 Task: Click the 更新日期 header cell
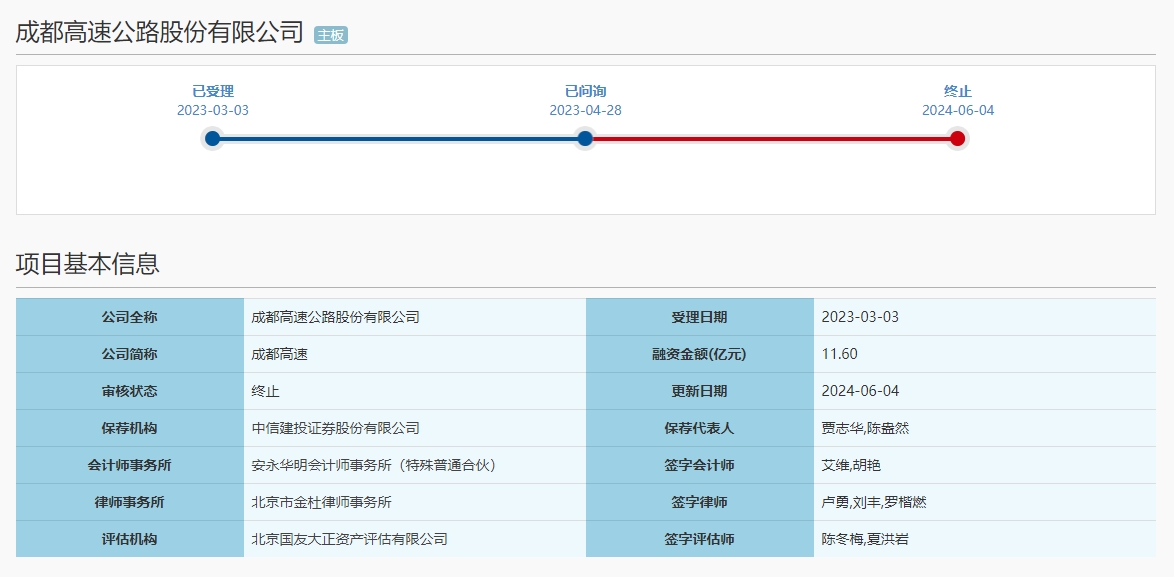[x=699, y=391]
